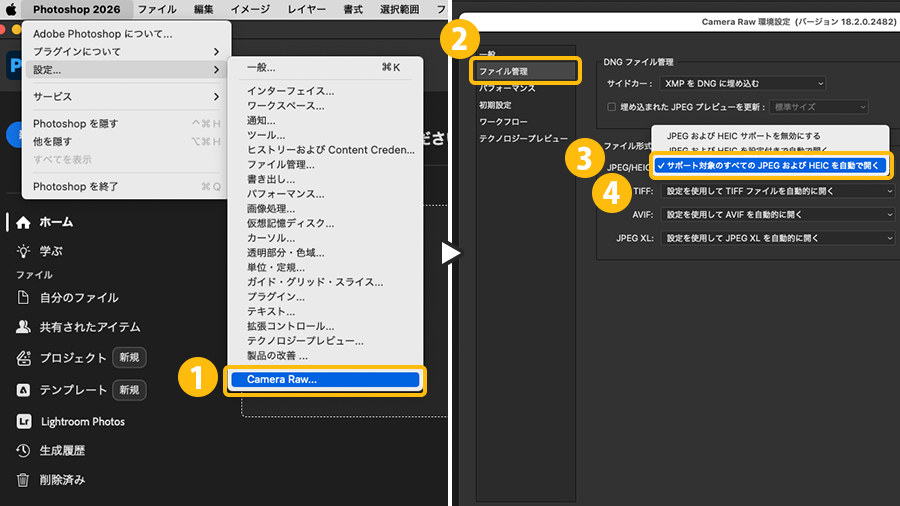Select 通知... in settings submenu
900x506 pixels.
[325, 120]
